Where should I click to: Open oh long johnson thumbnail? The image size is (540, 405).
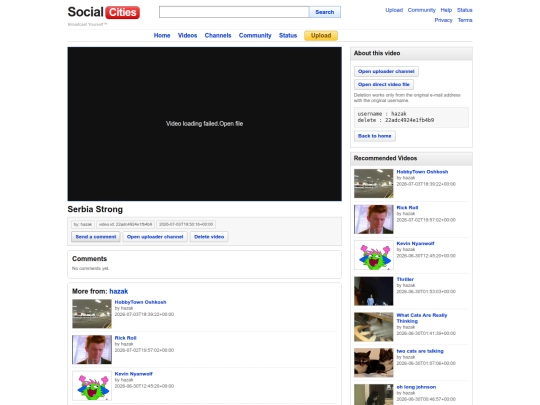(x=374, y=395)
